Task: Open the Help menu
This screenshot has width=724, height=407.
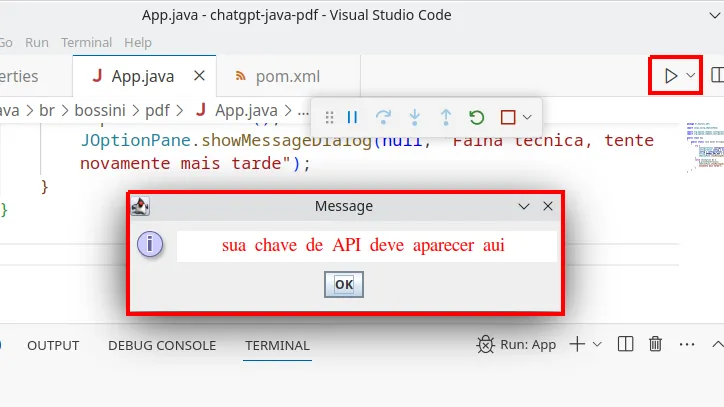Action: [x=138, y=43]
